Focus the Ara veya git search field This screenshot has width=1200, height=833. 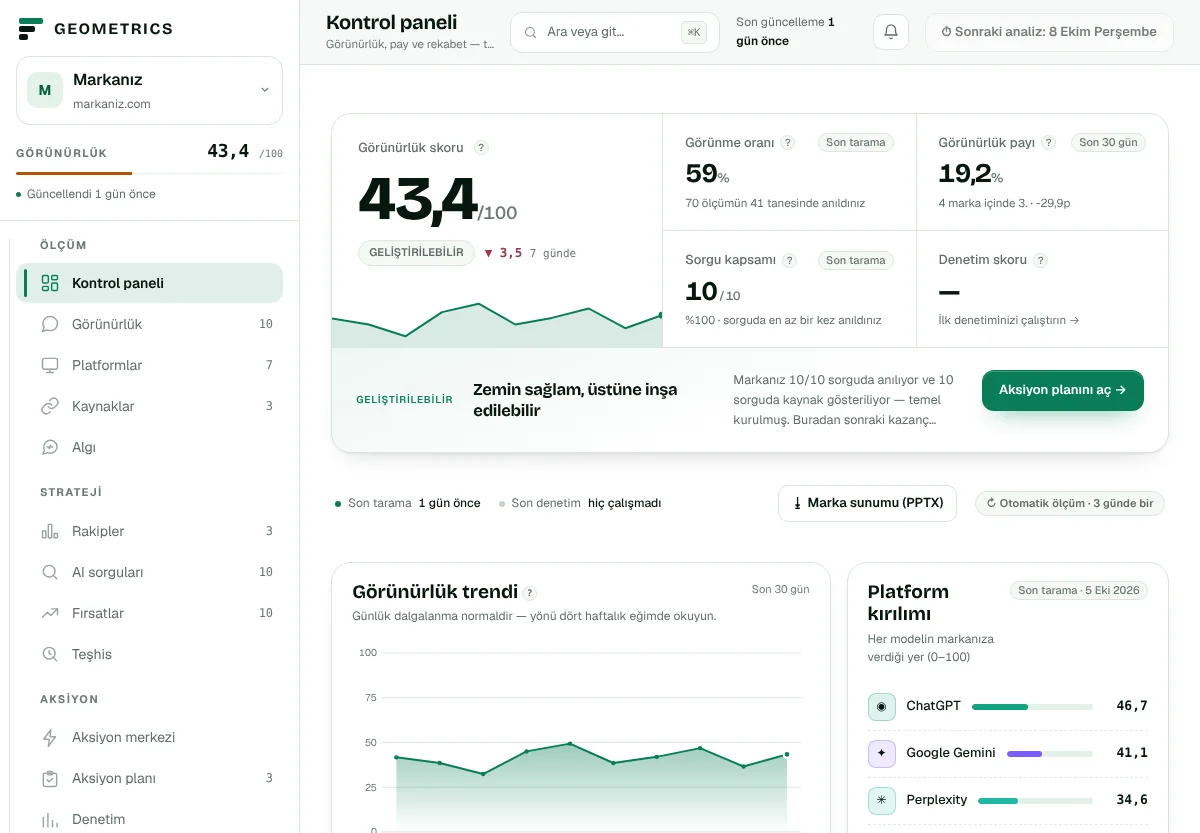pos(615,32)
